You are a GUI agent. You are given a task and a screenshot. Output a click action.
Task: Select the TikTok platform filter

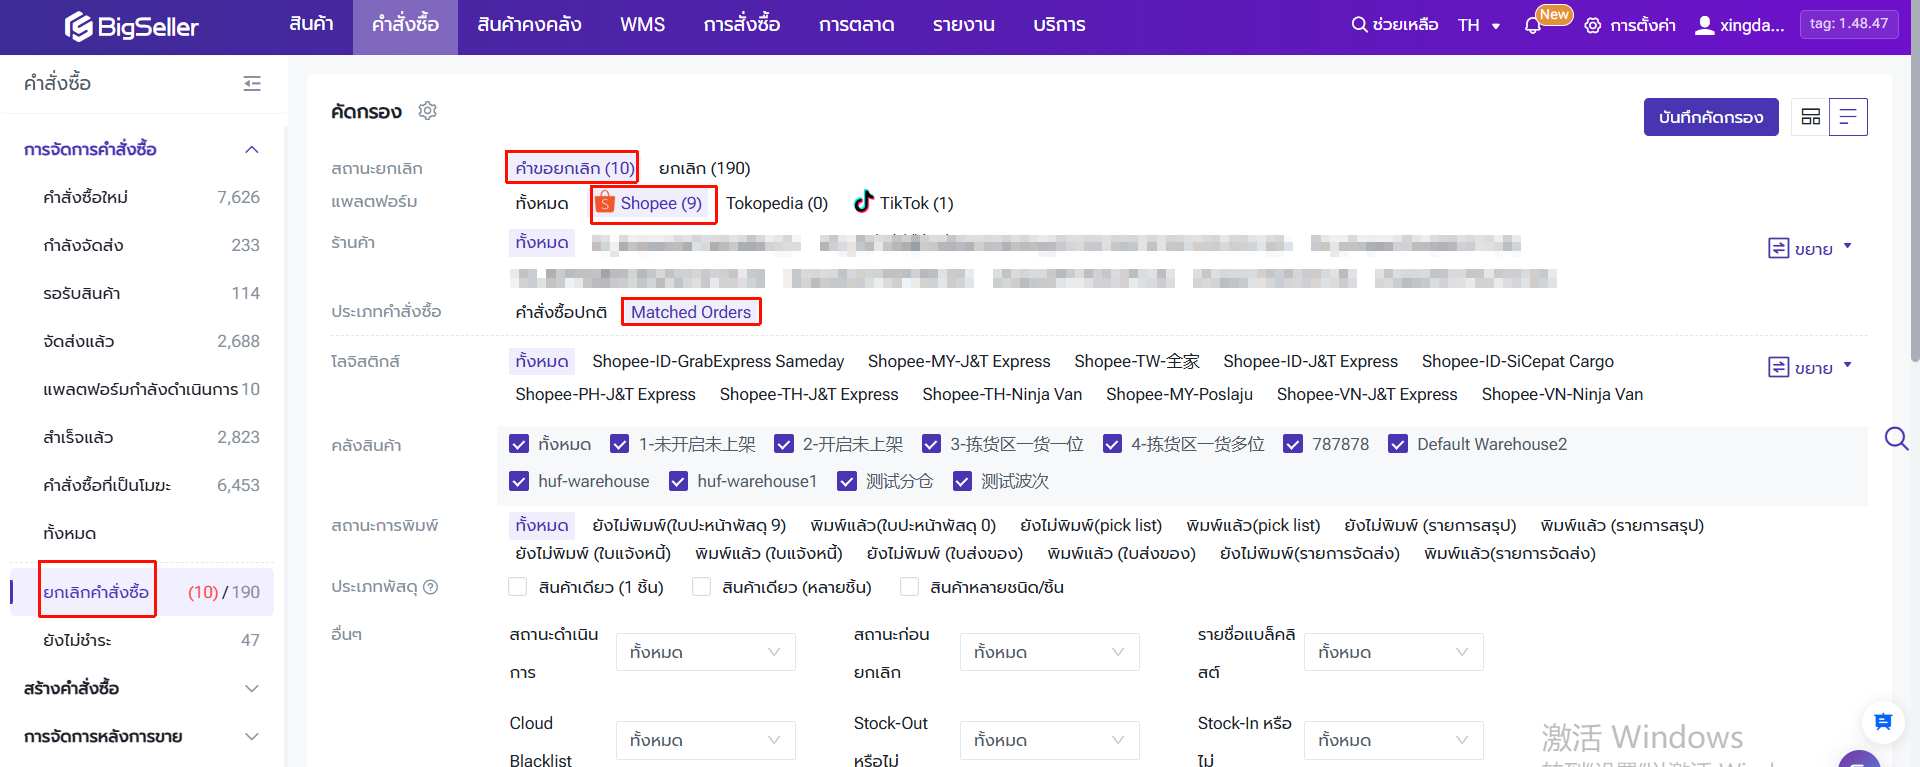pyautogui.click(x=904, y=203)
